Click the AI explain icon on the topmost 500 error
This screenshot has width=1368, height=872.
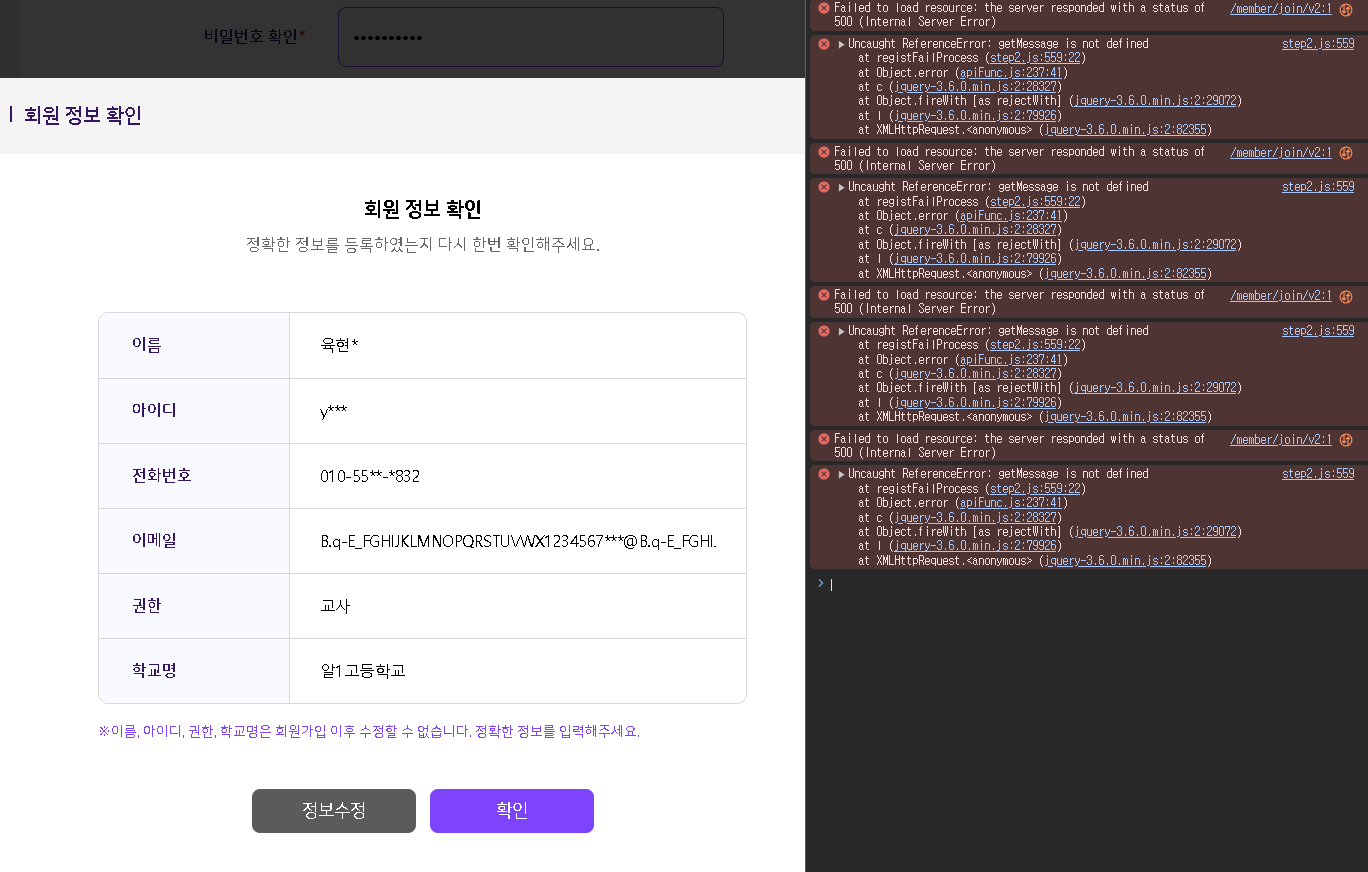(x=1346, y=10)
